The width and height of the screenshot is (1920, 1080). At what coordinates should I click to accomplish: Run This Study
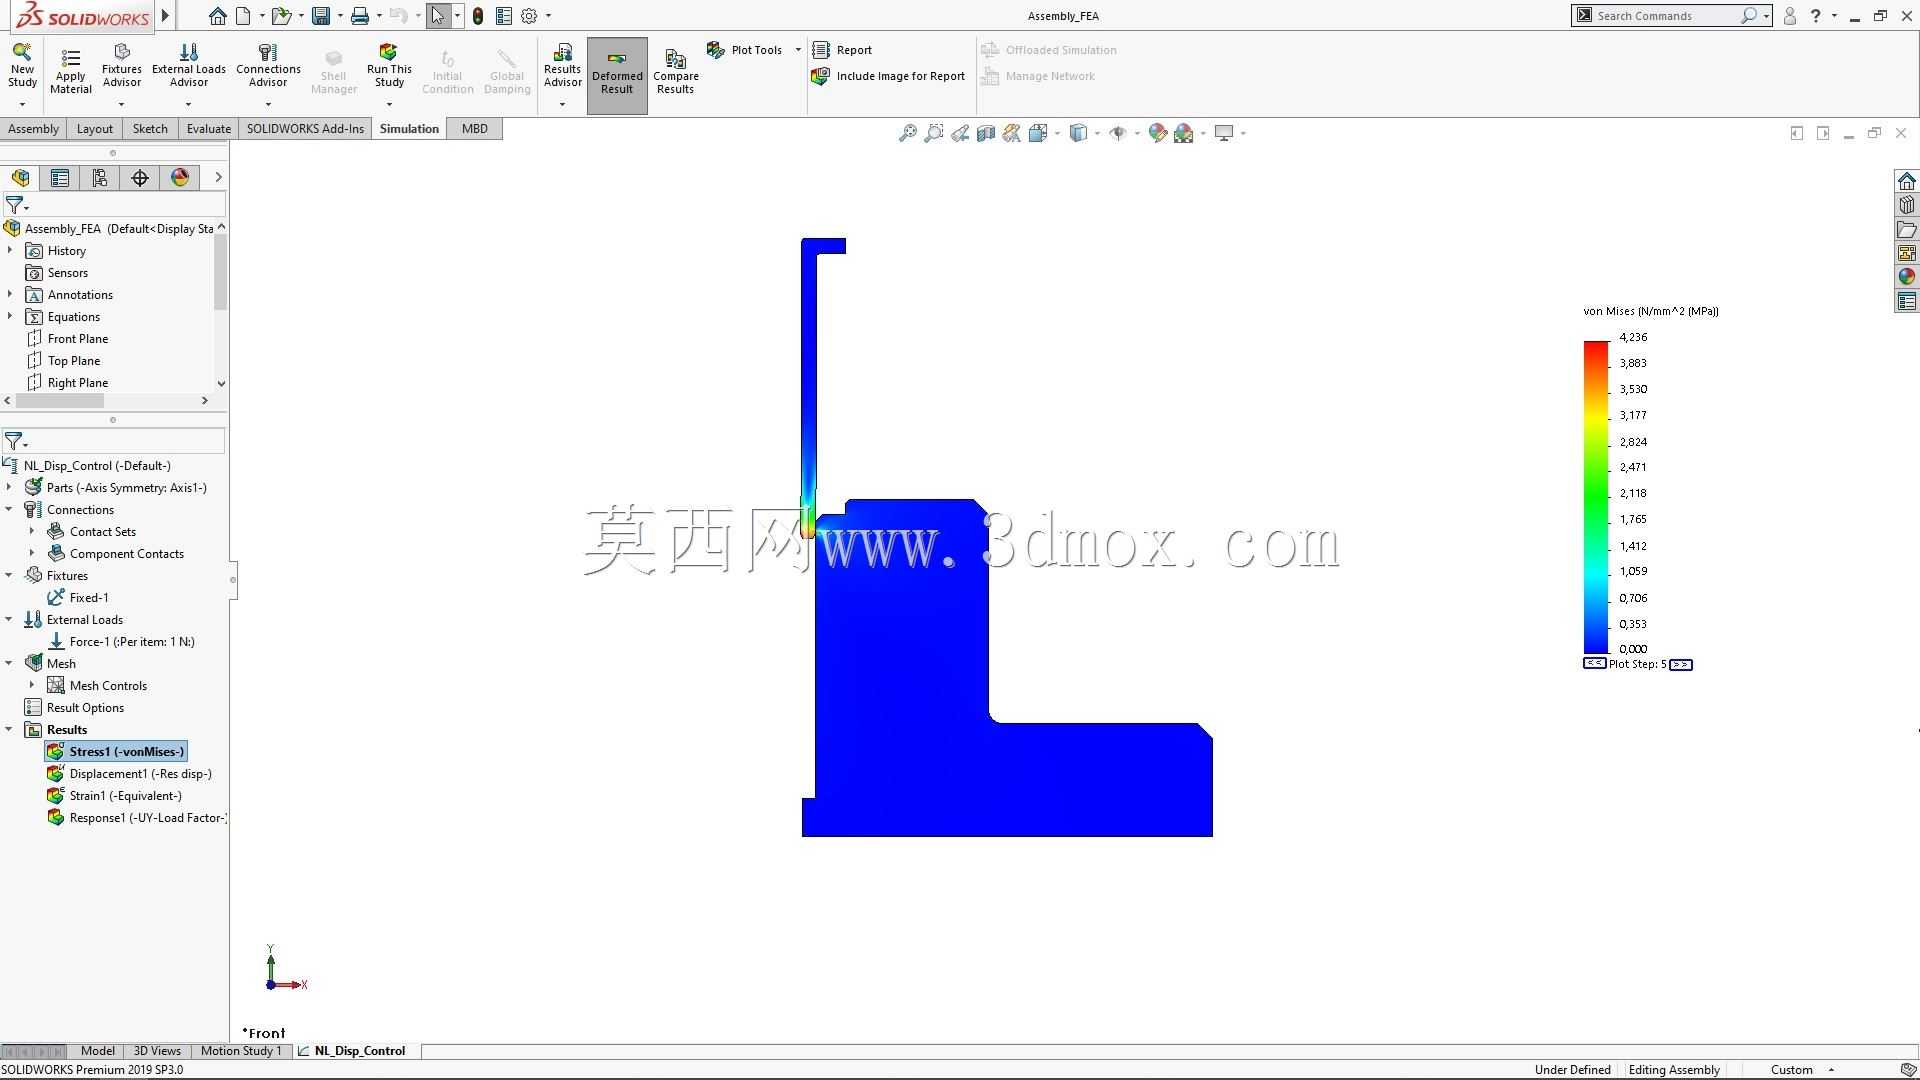tap(389, 66)
